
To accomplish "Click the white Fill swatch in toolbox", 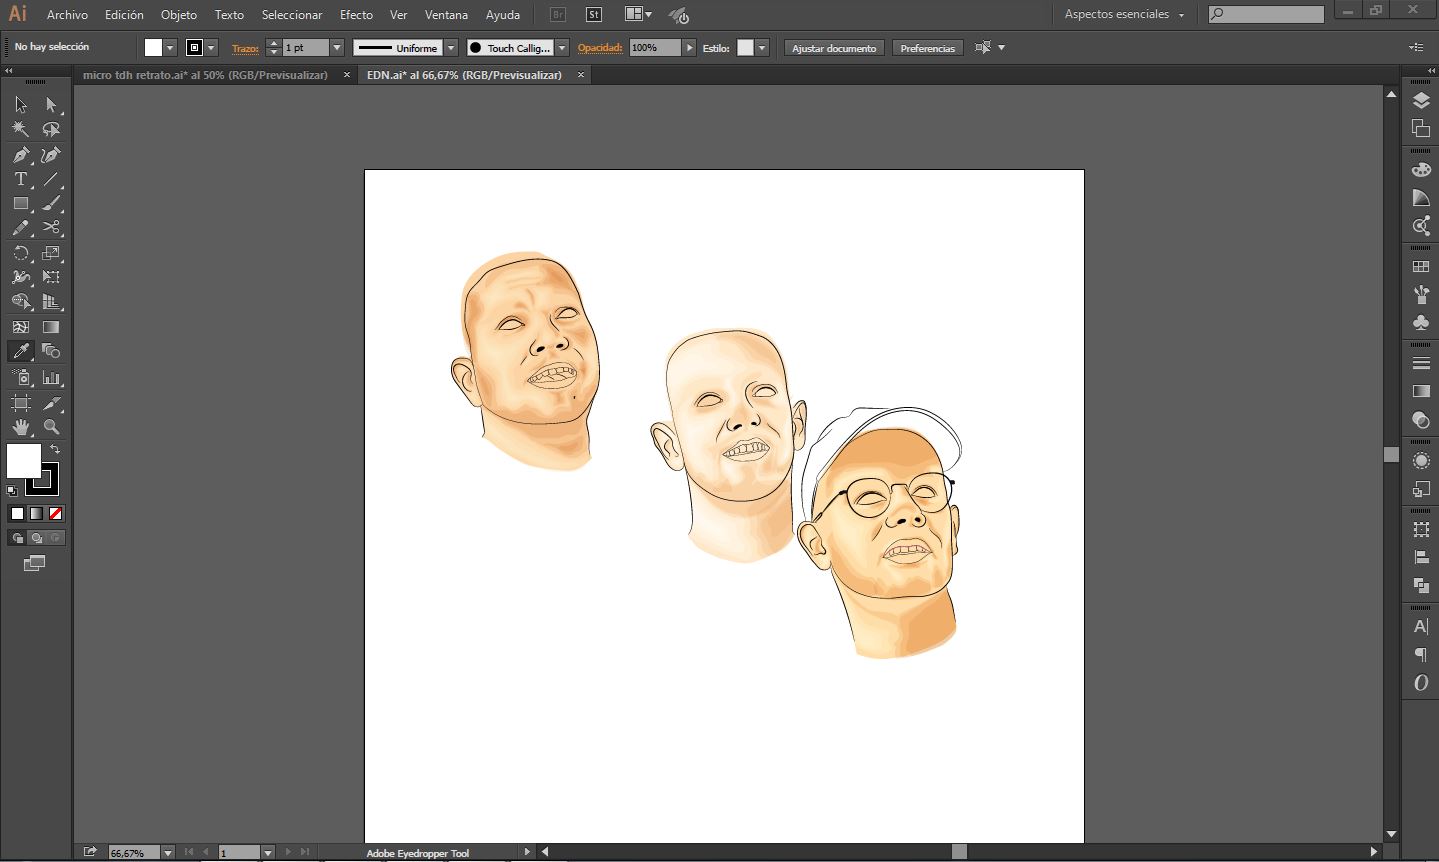I will click(24, 461).
